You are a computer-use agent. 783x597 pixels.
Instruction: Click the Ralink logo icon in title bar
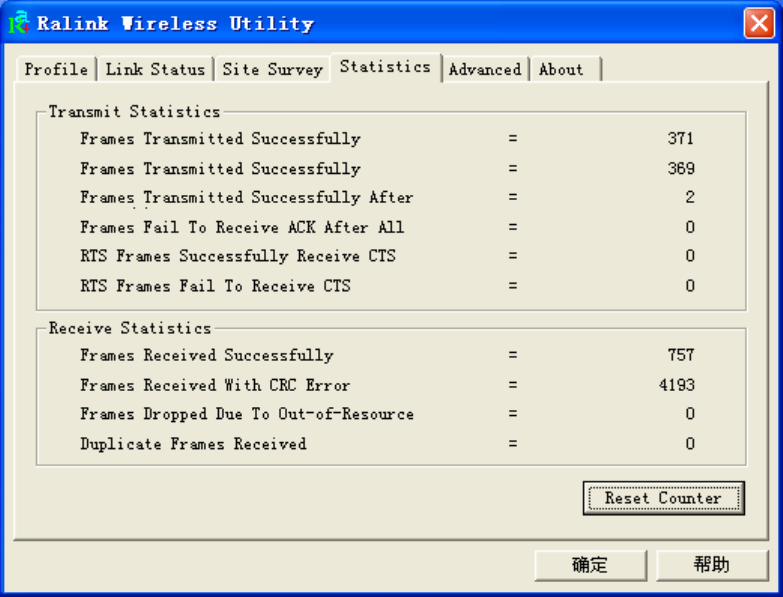coord(19,23)
